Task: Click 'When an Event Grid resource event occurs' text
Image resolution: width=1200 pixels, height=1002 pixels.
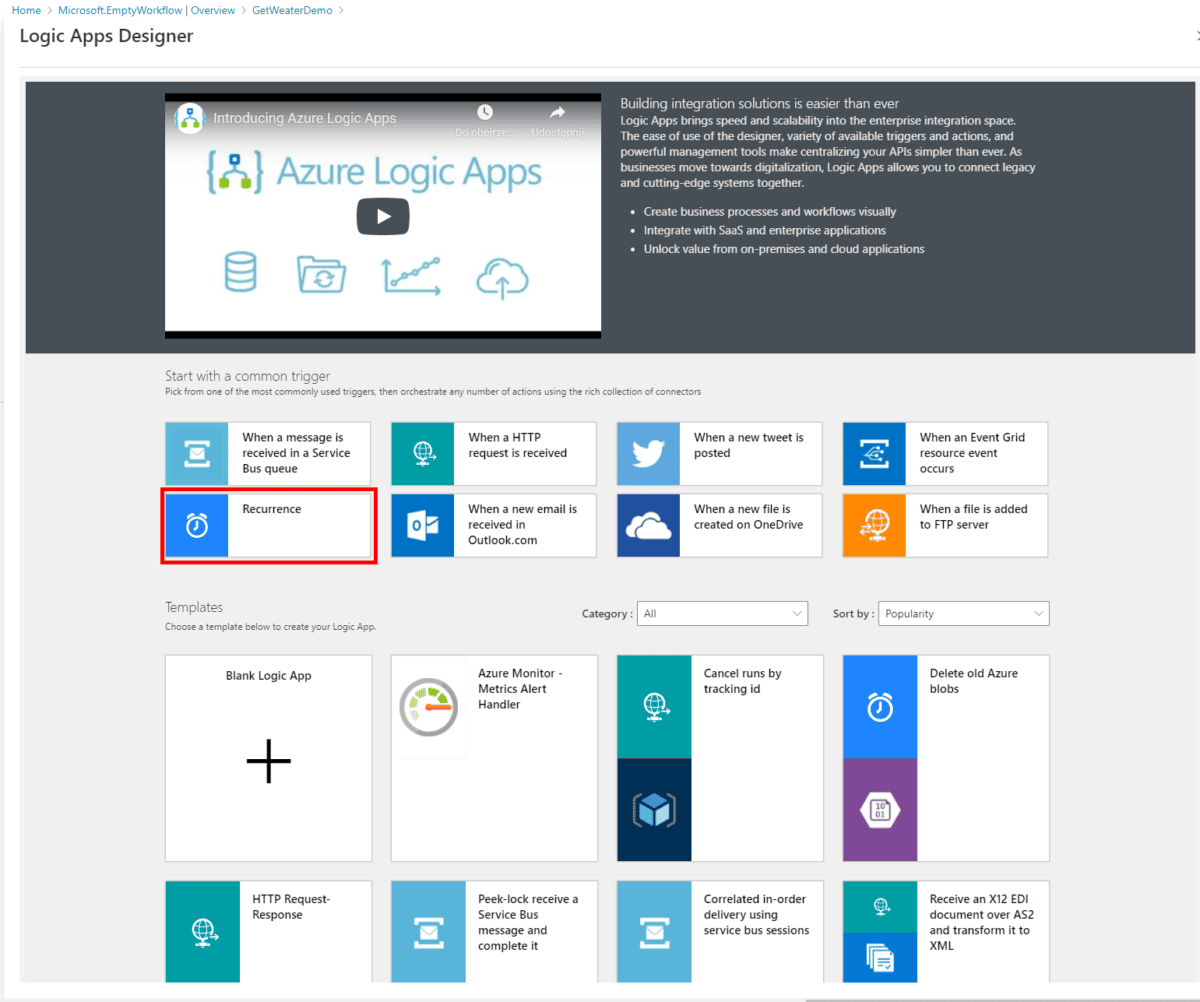Action: click(x=973, y=453)
